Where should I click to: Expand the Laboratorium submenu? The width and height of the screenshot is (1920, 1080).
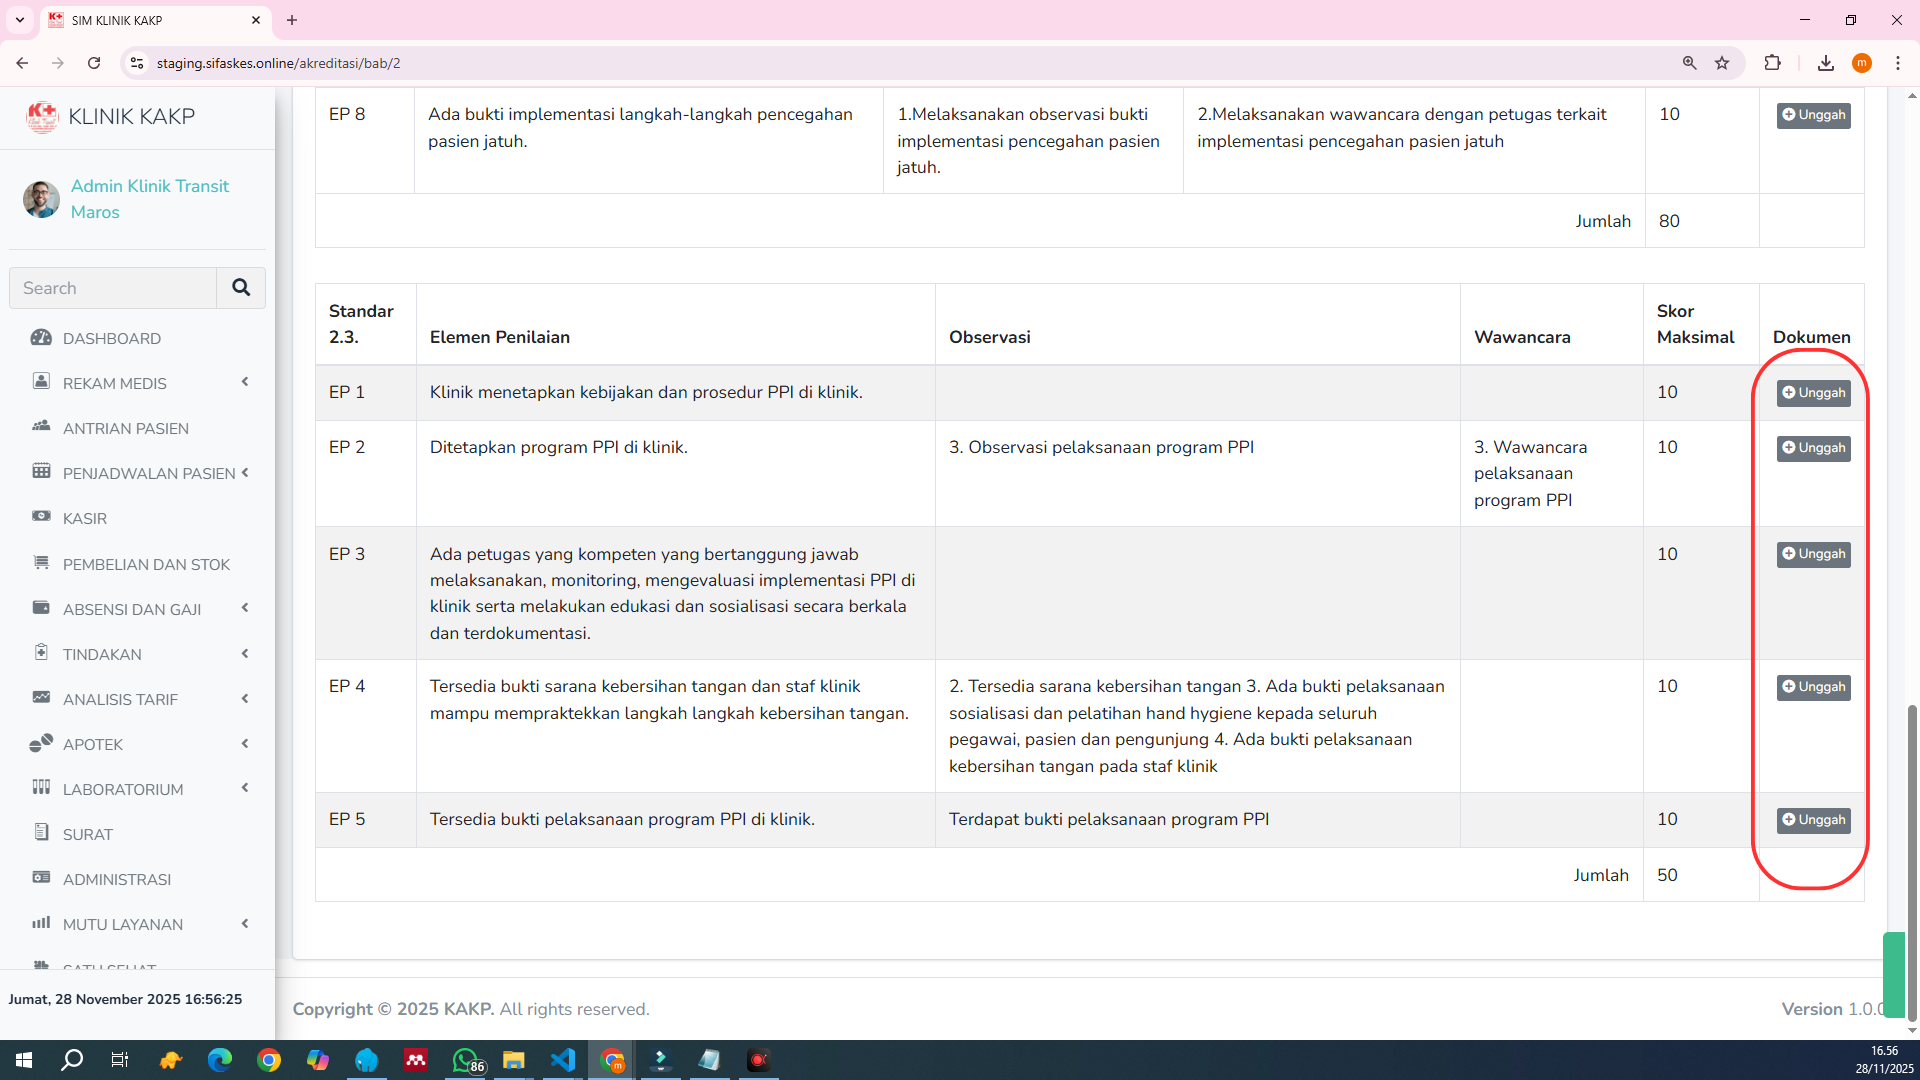coord(245,789)
